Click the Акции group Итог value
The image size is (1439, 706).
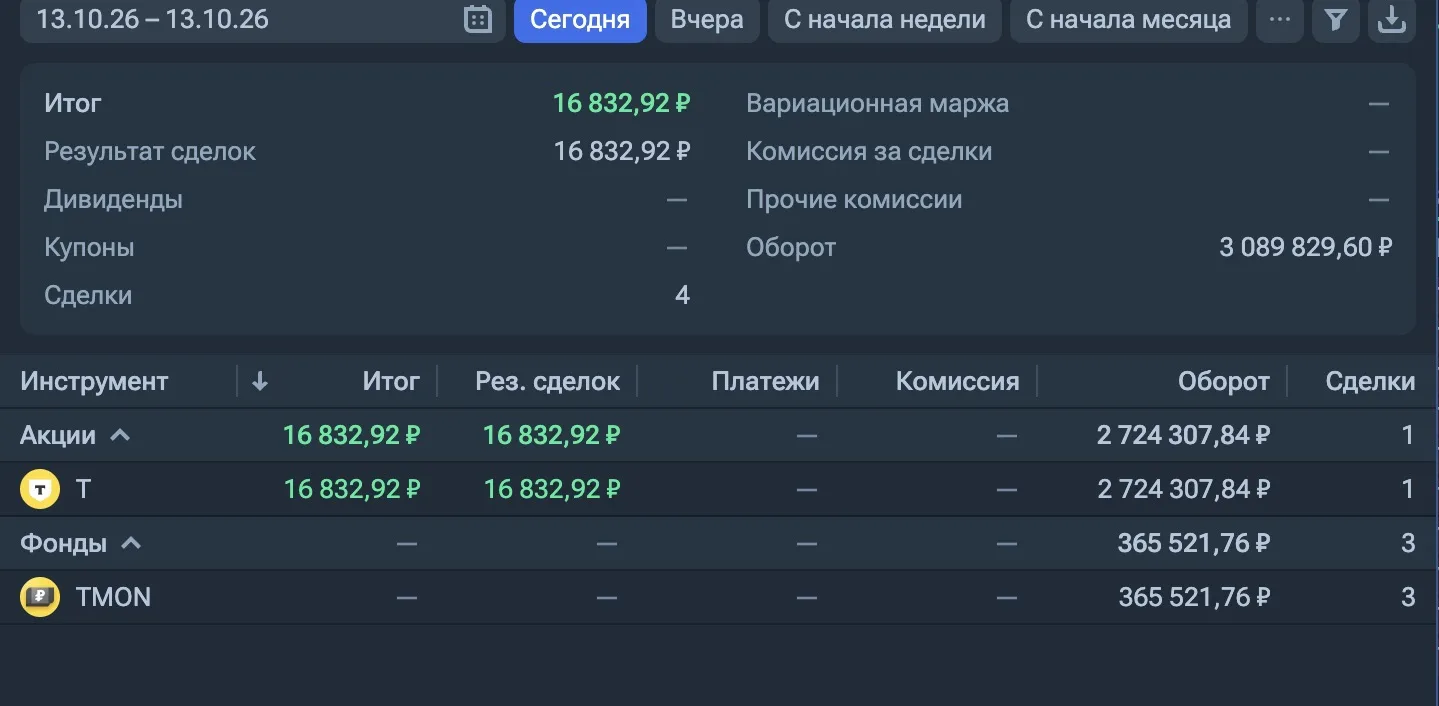(352, 435)
